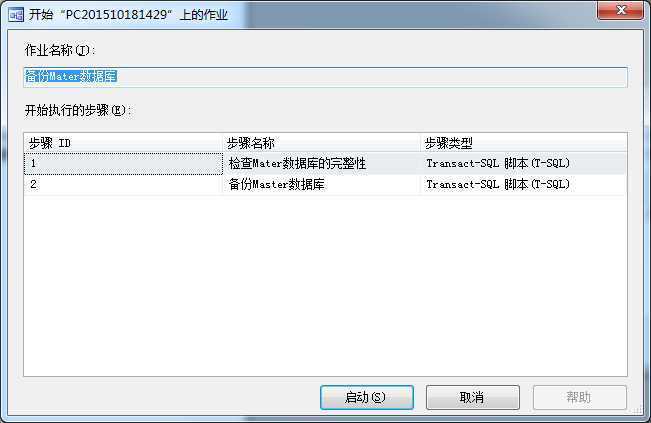Click the 作业名称 text field
This screenshot has width=651, height=423.
pyautogui.click(x=326, y=77)
